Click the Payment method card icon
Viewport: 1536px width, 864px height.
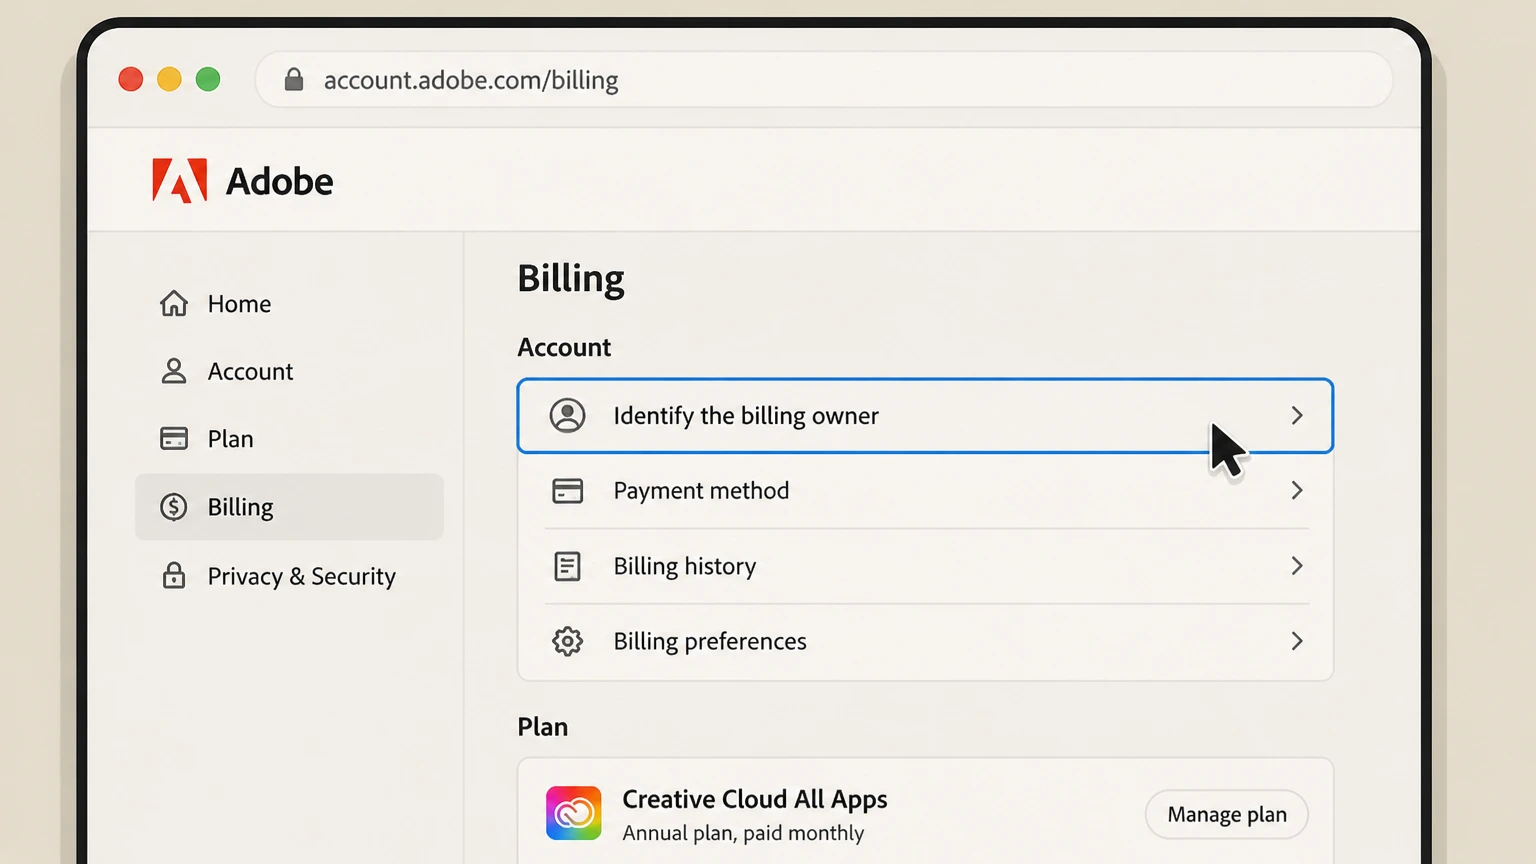(567, 490)
